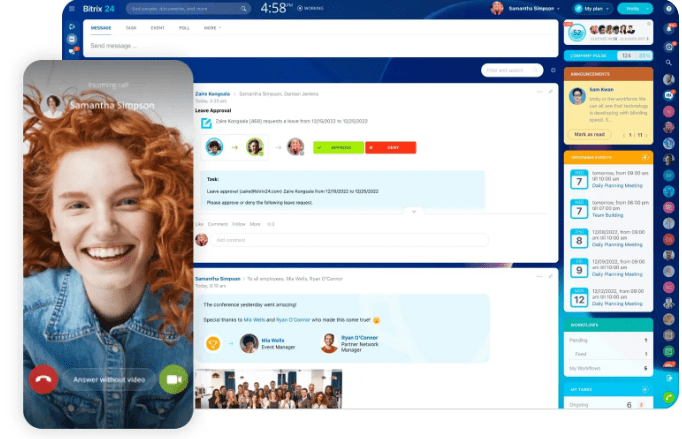The height and width of the screenshot is (439, 682).
Task: Decline the incoming call with red phone button
Action: coord(43,379)
